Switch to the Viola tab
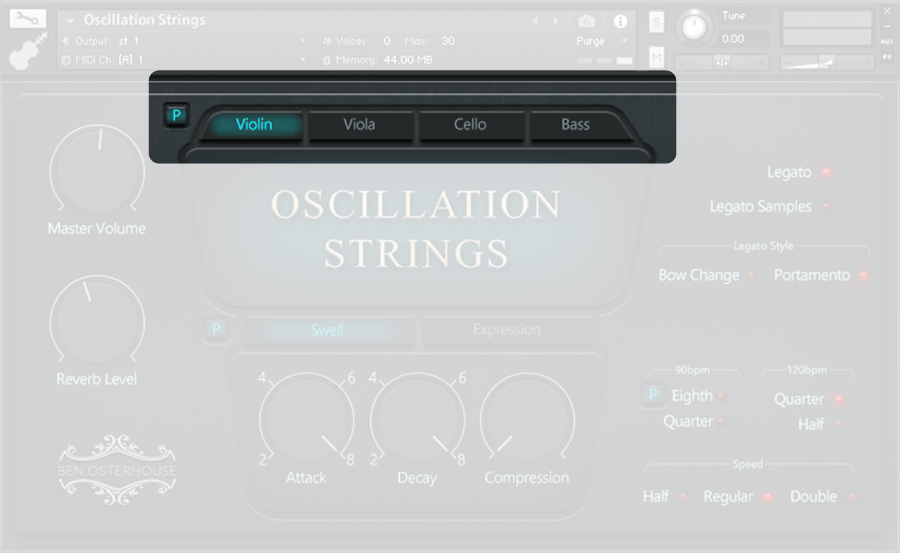 coord(359,125)
